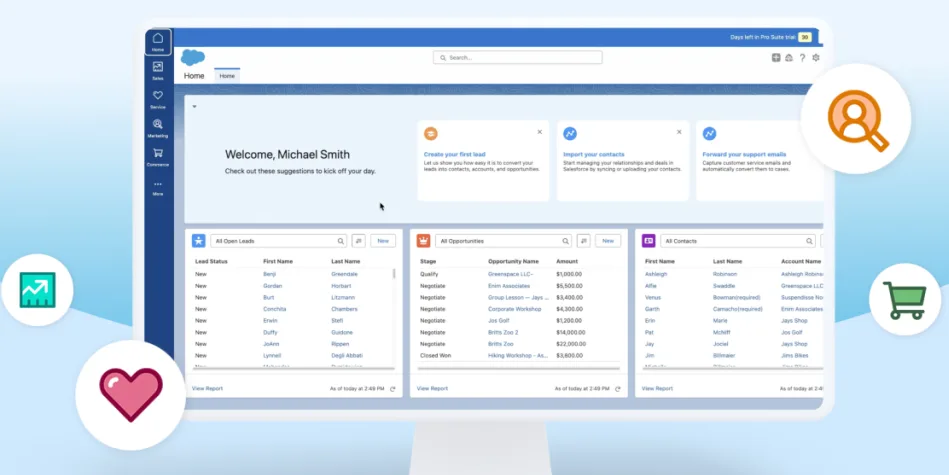This screenshot has height=475, width=949.
Task: Click the orange icon on Create your first lead card
Action: [431, 134]
